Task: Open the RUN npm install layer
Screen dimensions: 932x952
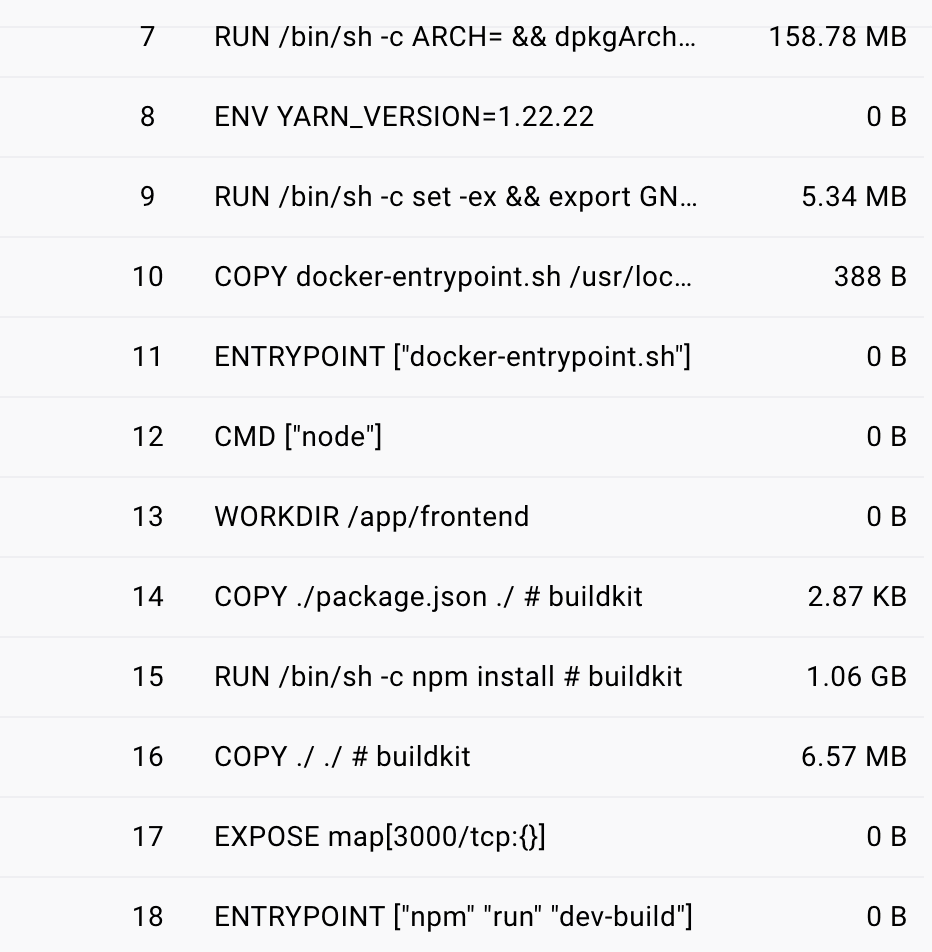Action: point(448,677)
